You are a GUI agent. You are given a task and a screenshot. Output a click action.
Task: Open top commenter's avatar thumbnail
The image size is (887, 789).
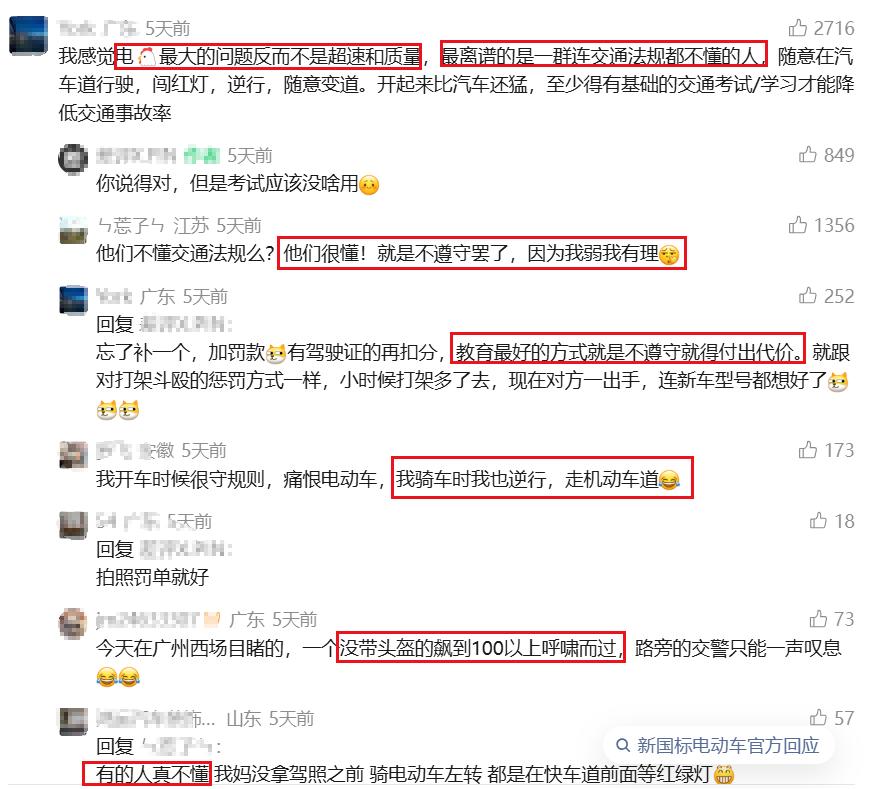pyautogui.click(x=28, y=35)
